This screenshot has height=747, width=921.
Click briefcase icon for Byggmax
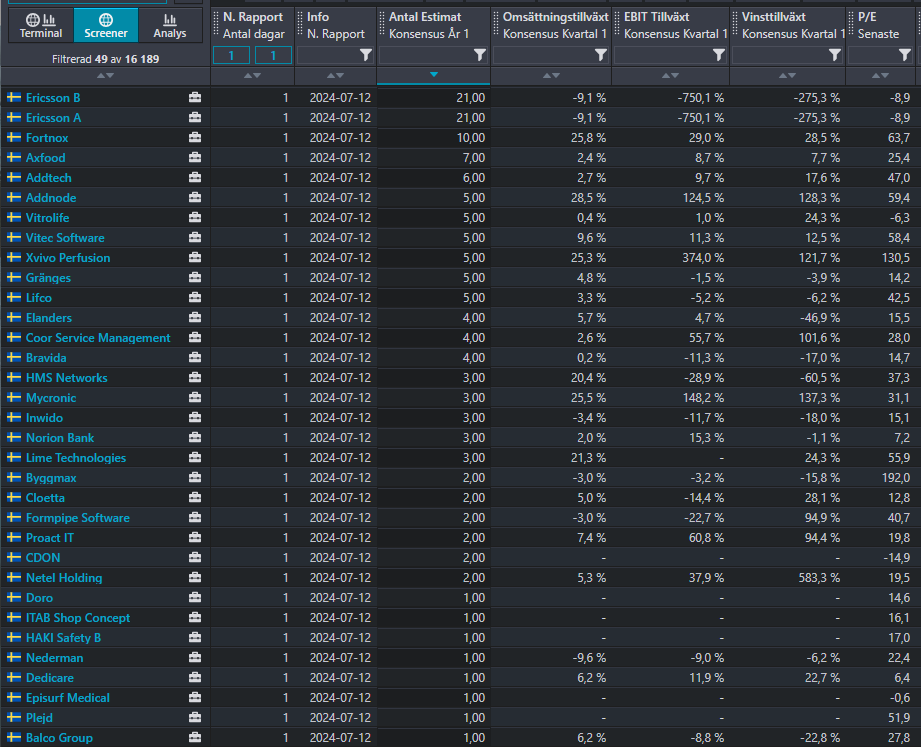point(195,477)
